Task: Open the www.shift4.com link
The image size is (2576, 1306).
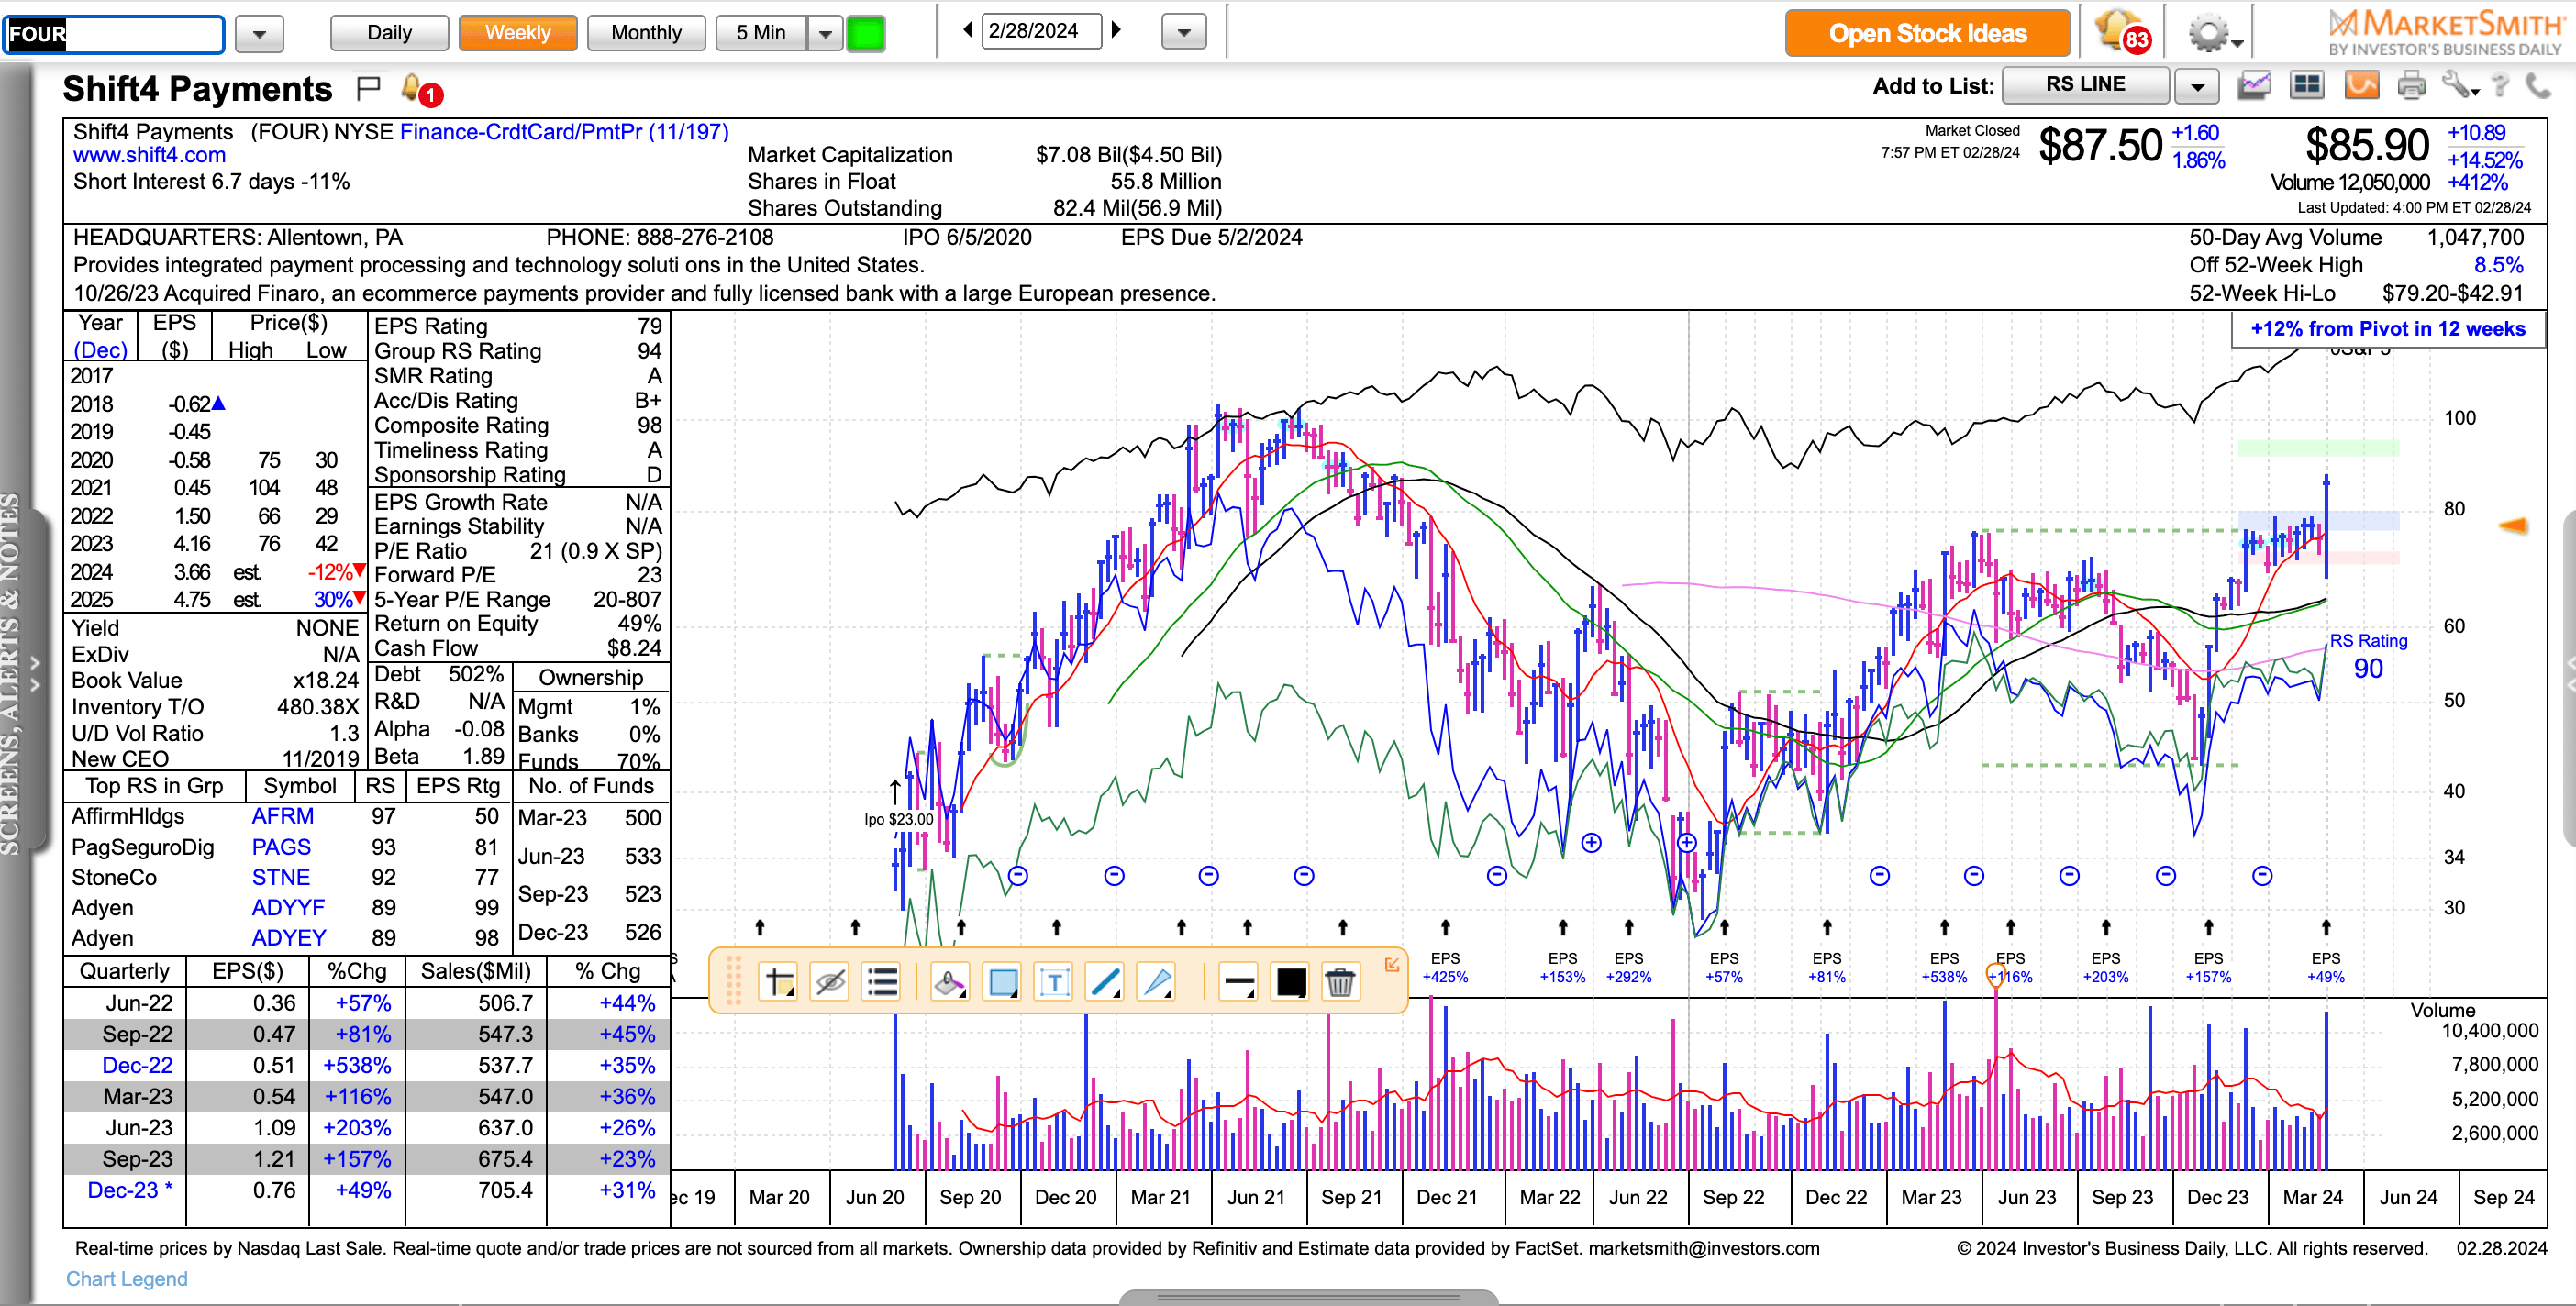Action: (x=149, y=155)
